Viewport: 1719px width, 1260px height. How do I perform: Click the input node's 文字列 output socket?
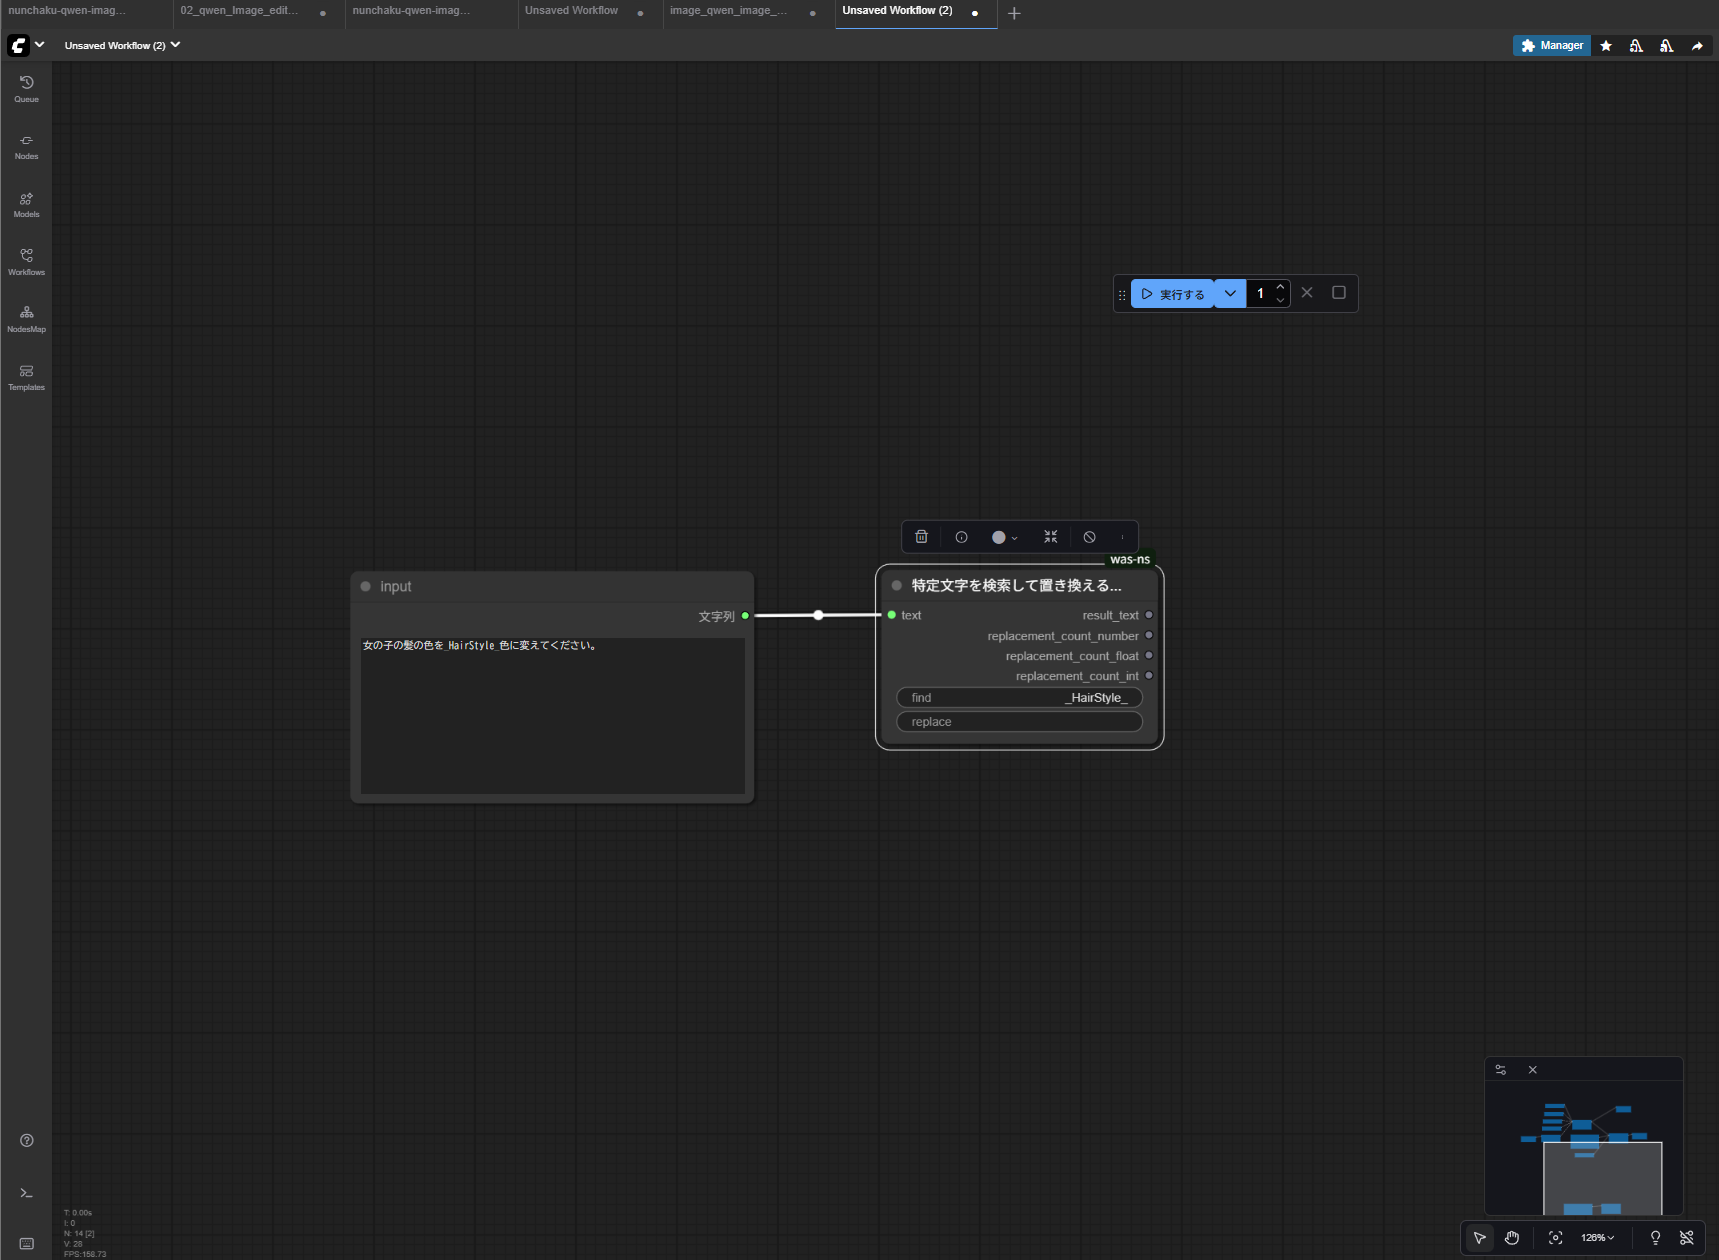tap(745, 616)
